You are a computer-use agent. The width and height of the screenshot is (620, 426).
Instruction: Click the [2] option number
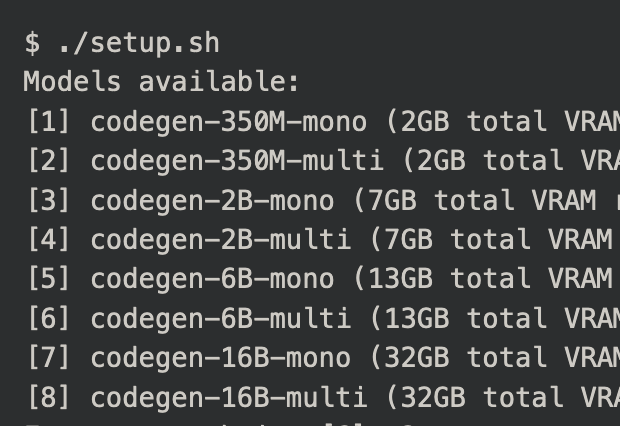[48, 161]
